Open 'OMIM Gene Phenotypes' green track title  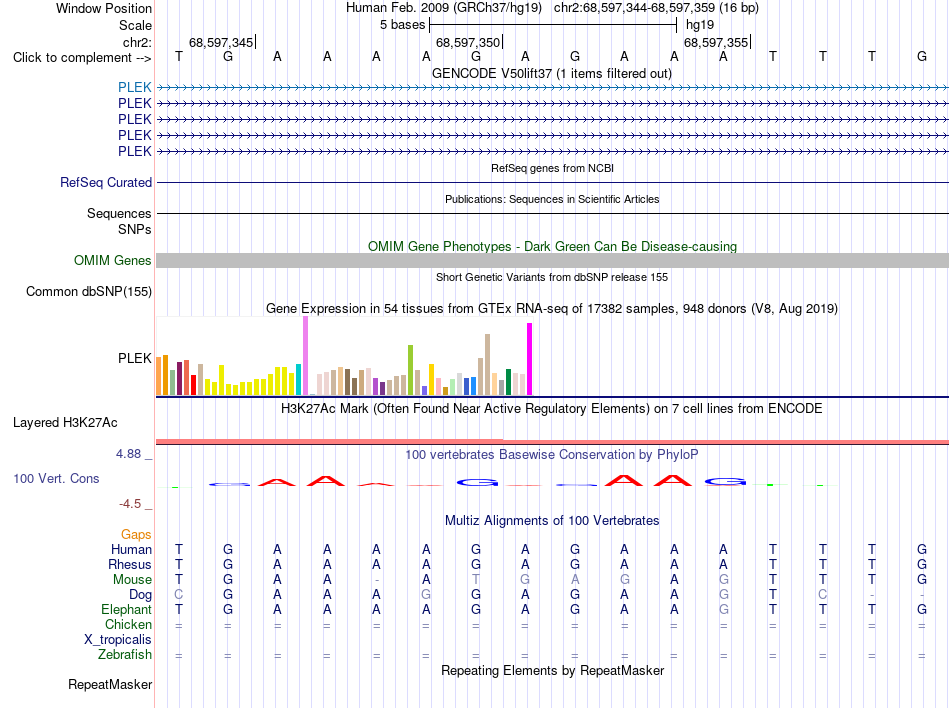[x=553, y=246]
